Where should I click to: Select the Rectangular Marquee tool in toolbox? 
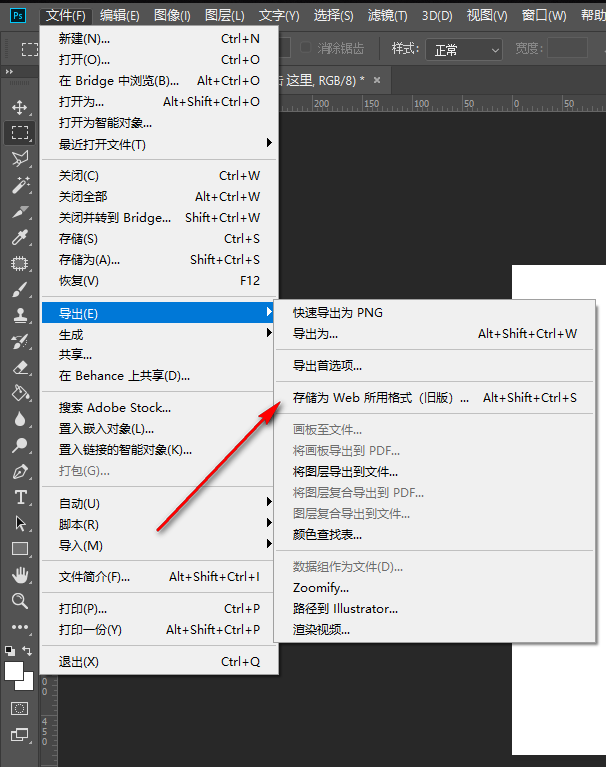pyautogui.click(x=20, y=133)
